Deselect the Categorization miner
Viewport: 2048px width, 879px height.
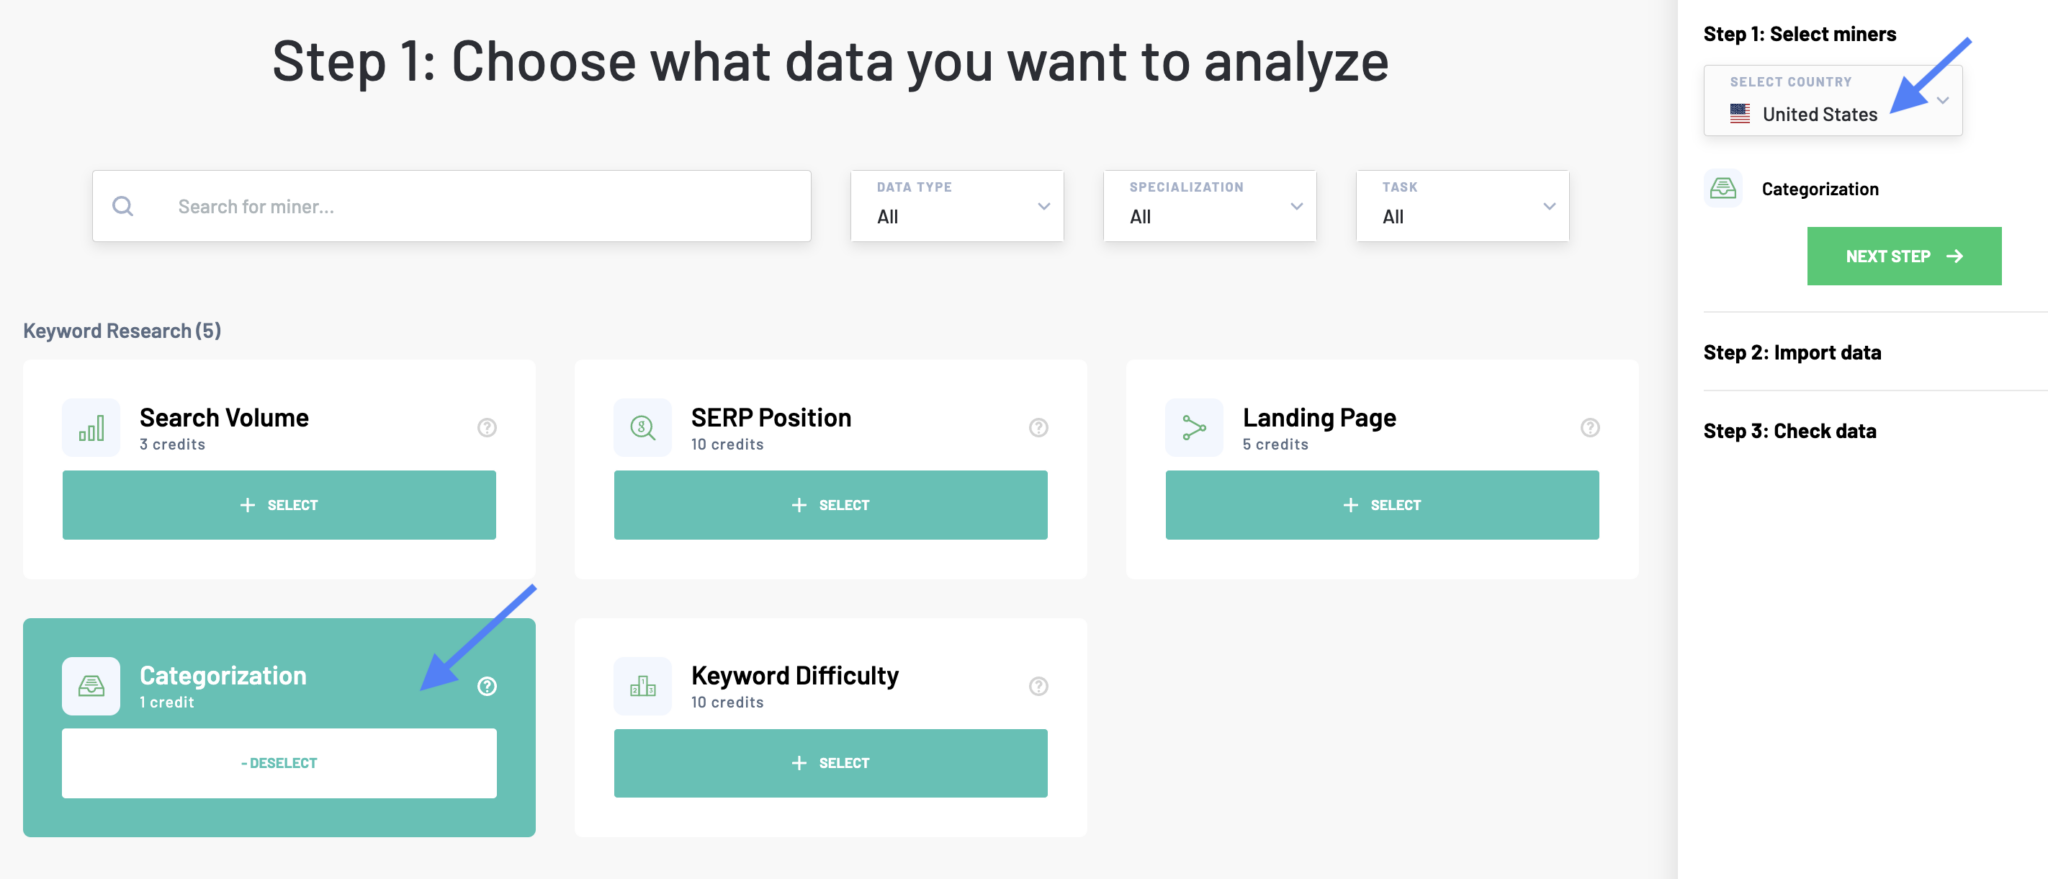pos(279,763)
